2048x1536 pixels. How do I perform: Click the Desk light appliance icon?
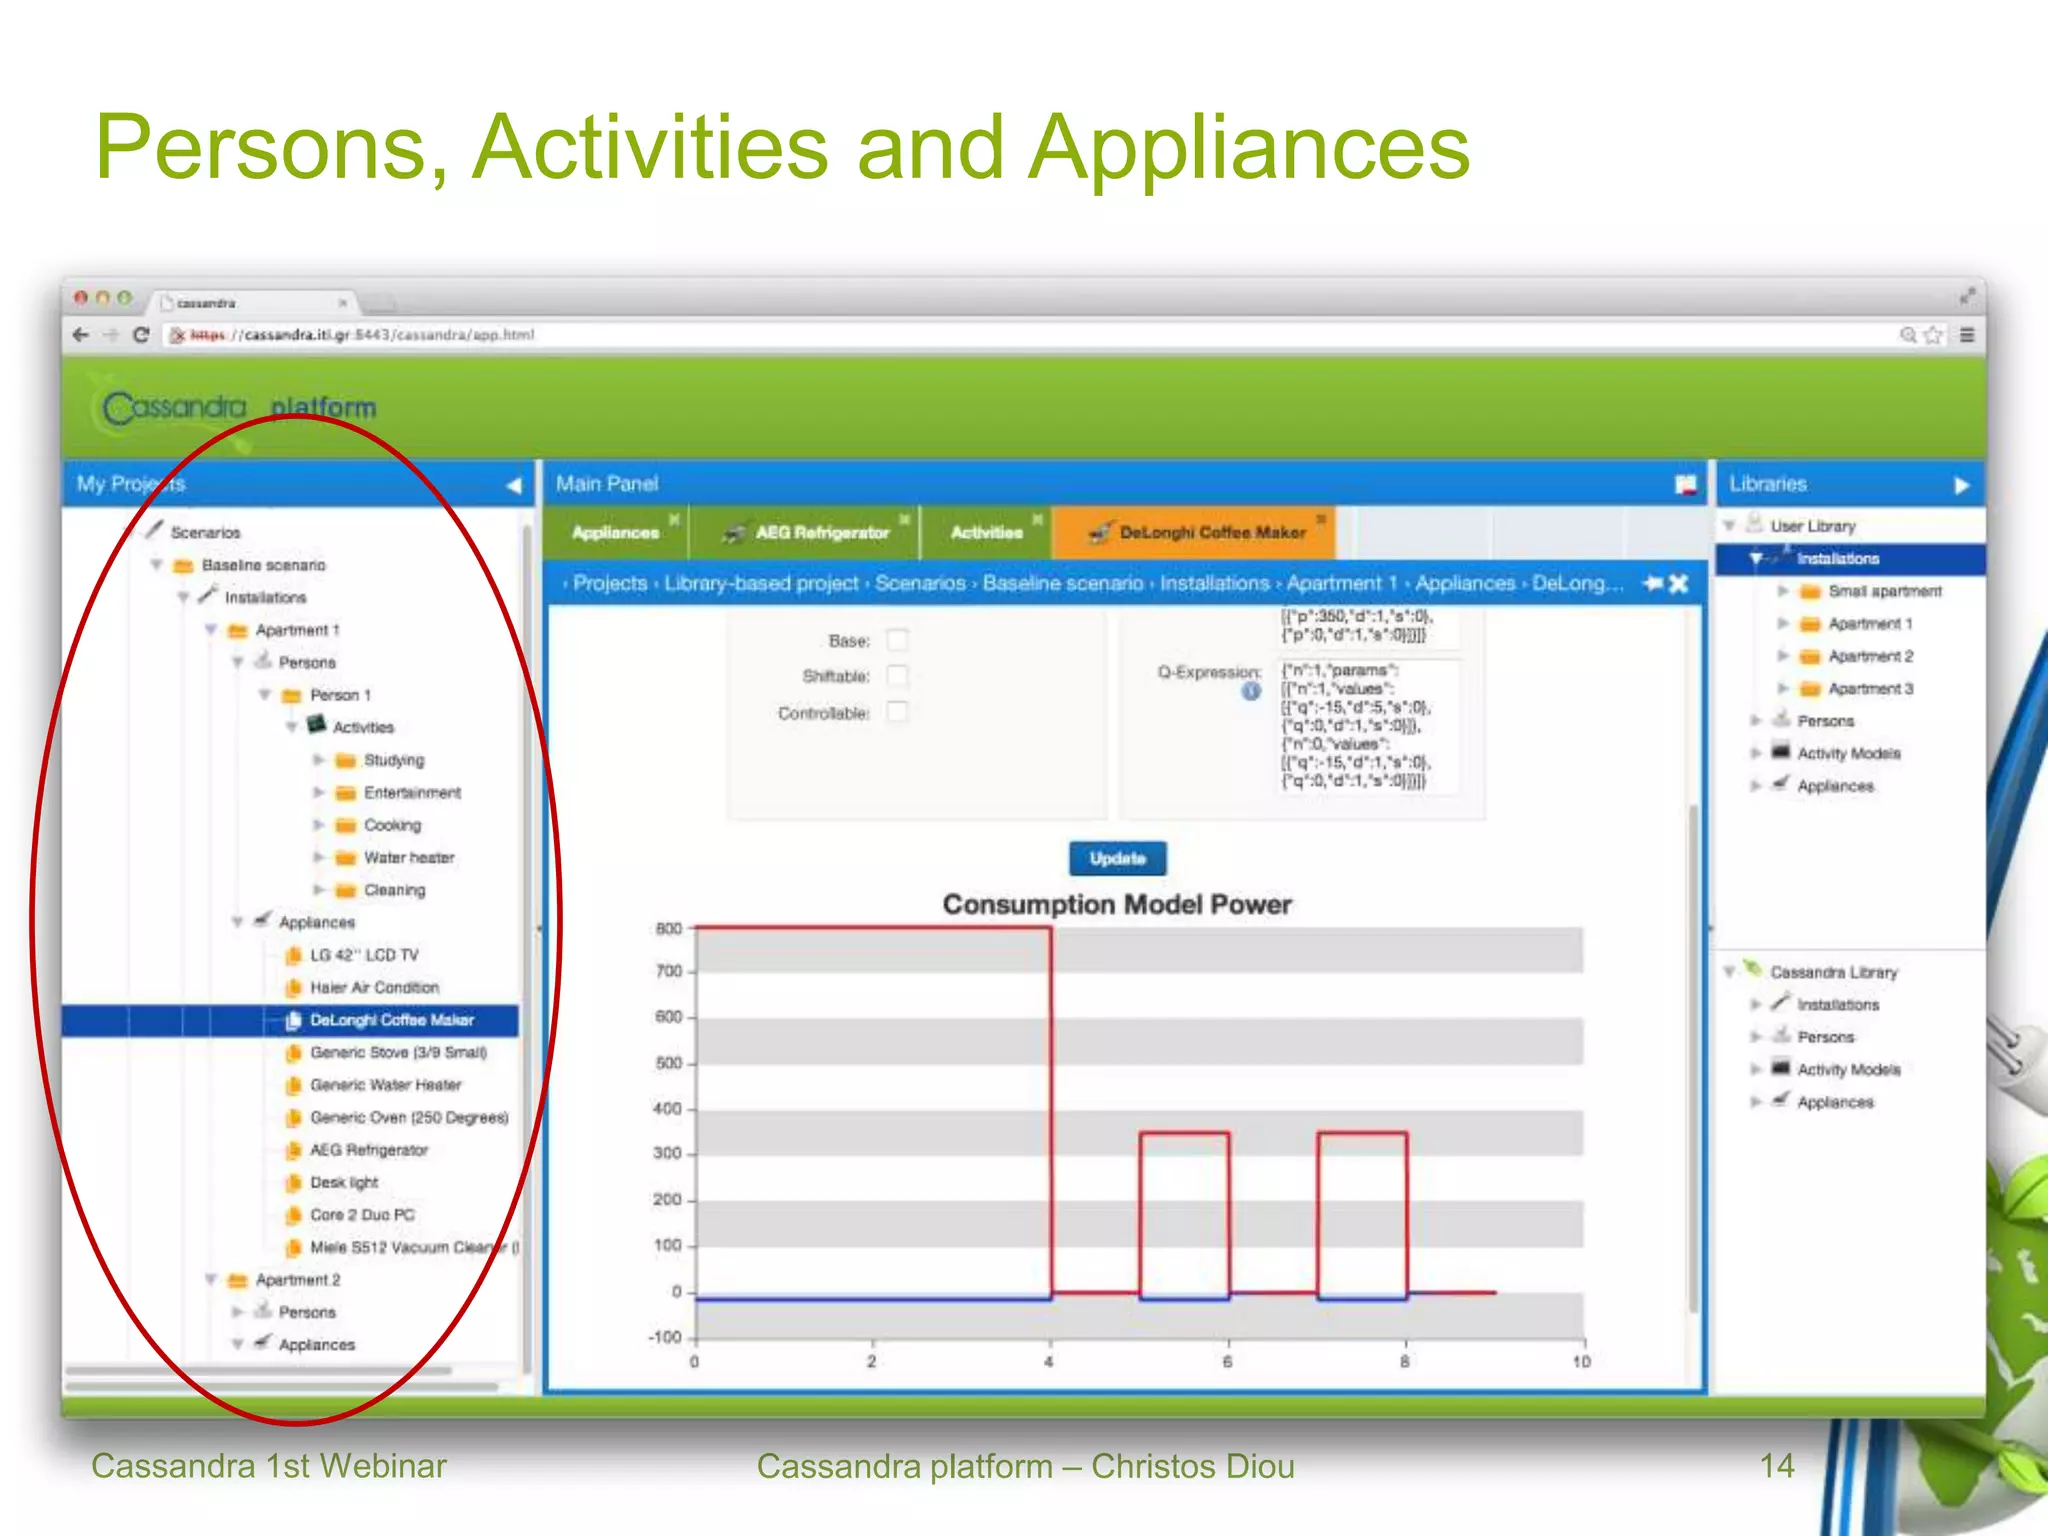click(x=293, y=1183)
